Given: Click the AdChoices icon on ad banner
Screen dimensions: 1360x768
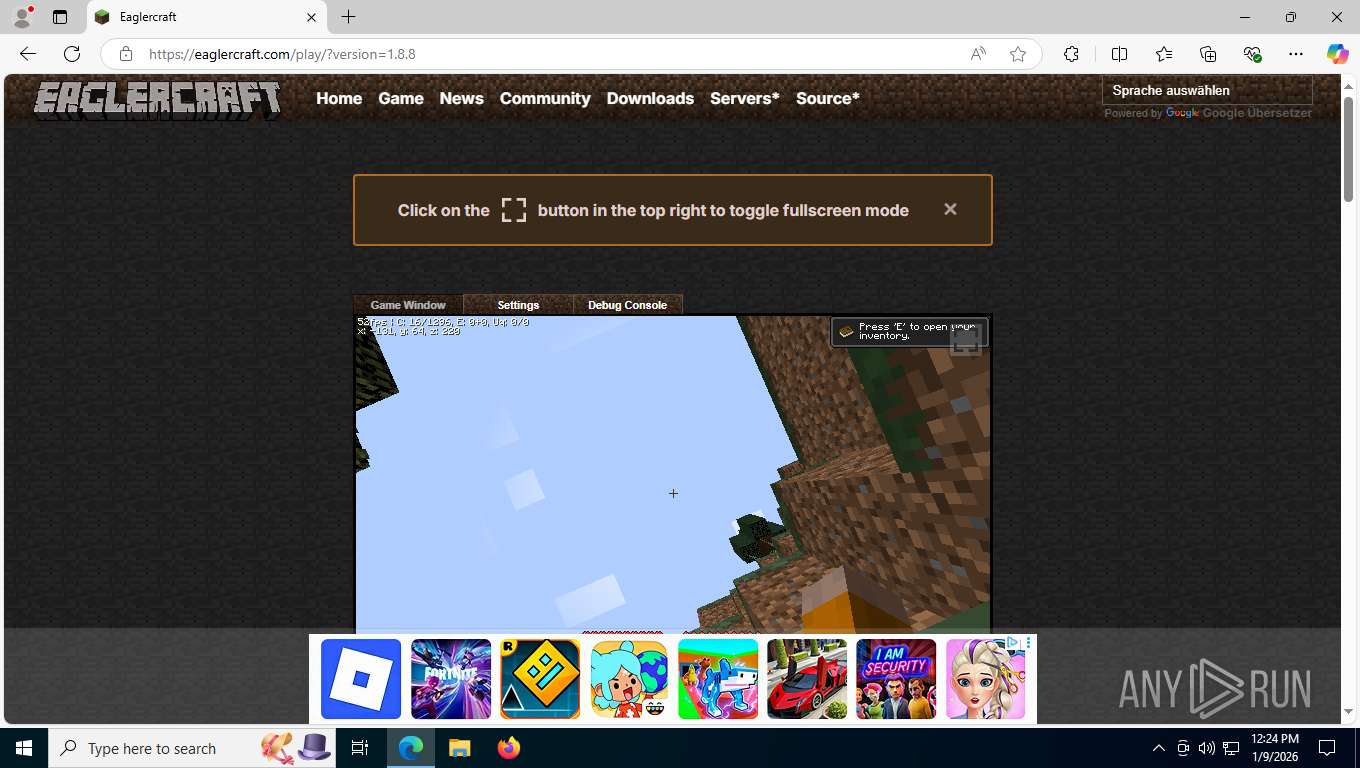Looking at the screenshot, I should (x=1012, y=642).
